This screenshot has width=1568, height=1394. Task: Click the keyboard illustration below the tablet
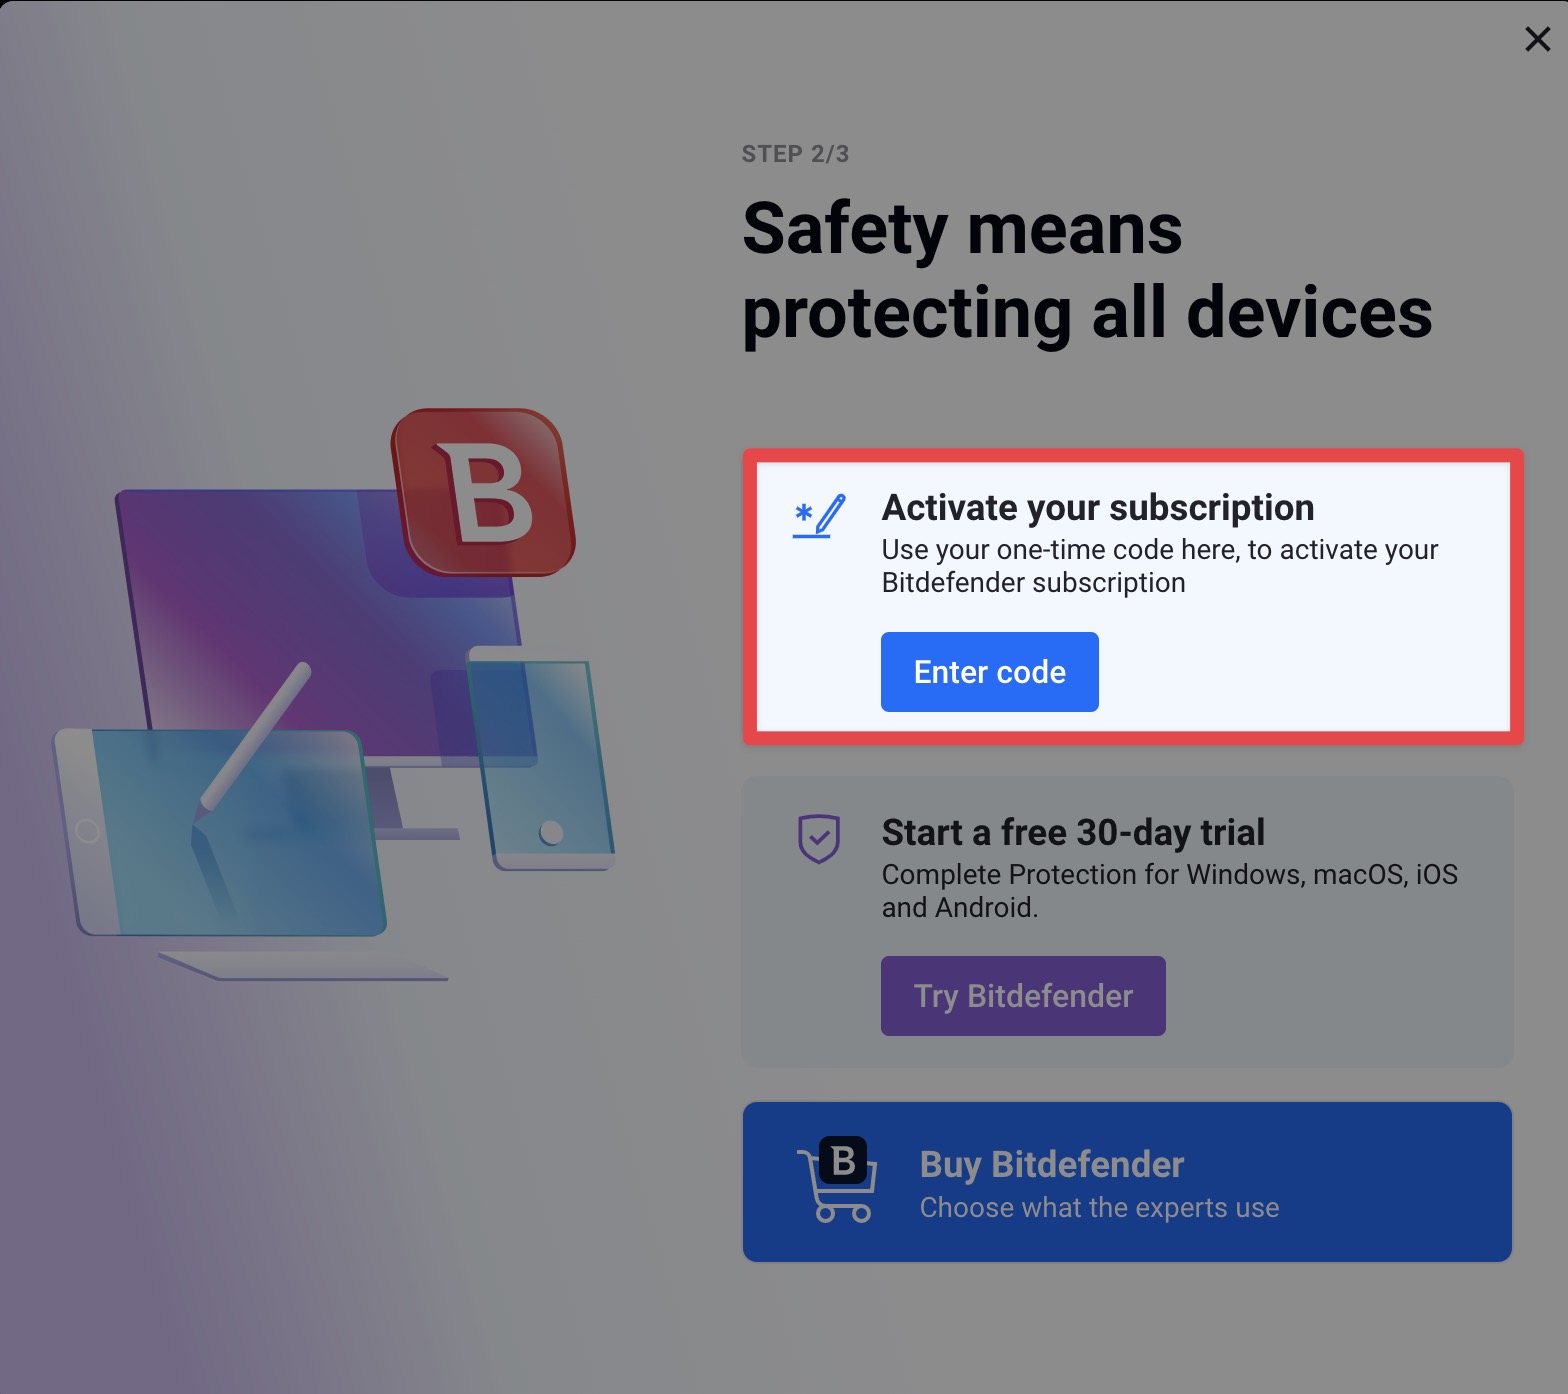point(303,966)
